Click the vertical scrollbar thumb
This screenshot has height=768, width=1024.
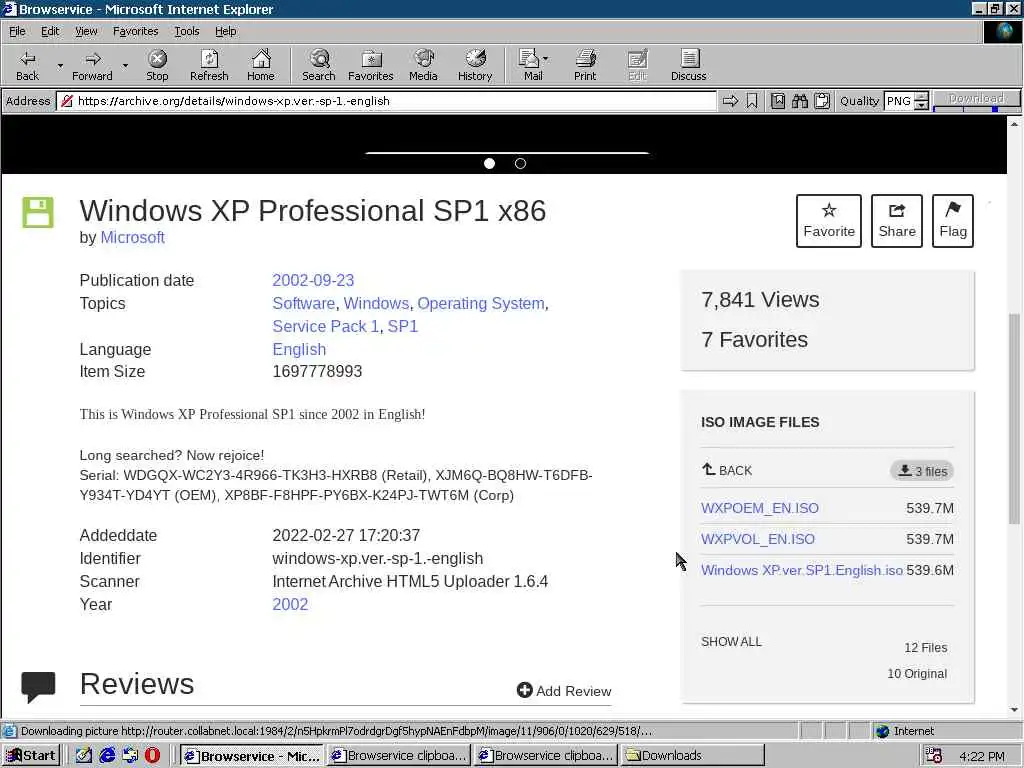1014,418
